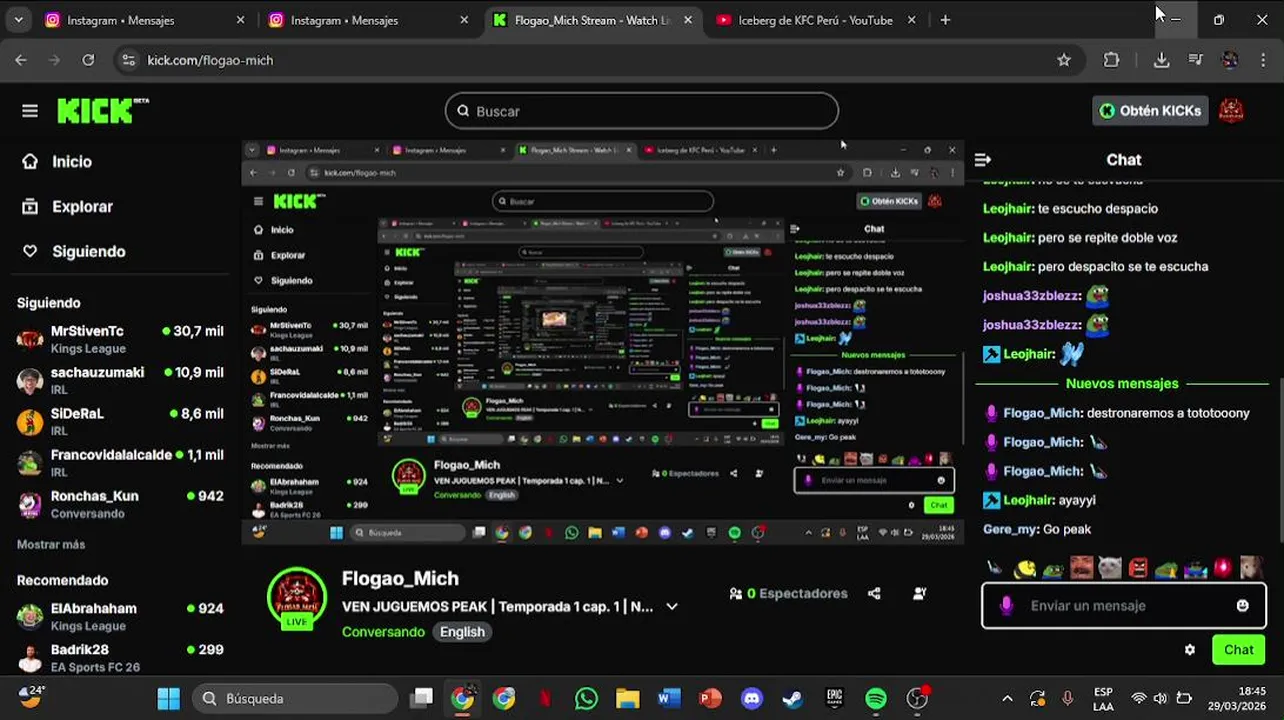Open Steam from the taskbar
This screenshot has height=720, width=1284.
click(x=792, y=698)
